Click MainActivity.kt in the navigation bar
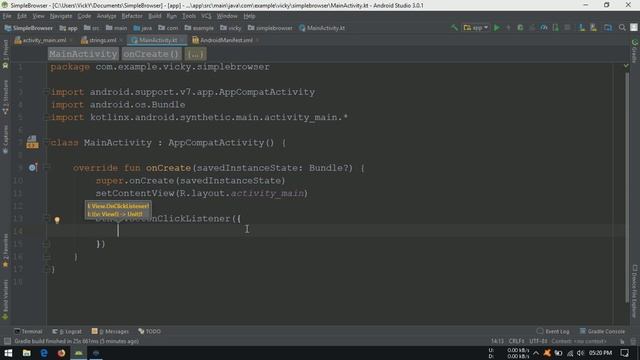Screen dimensions: 640x360 (x=322, y=28)
